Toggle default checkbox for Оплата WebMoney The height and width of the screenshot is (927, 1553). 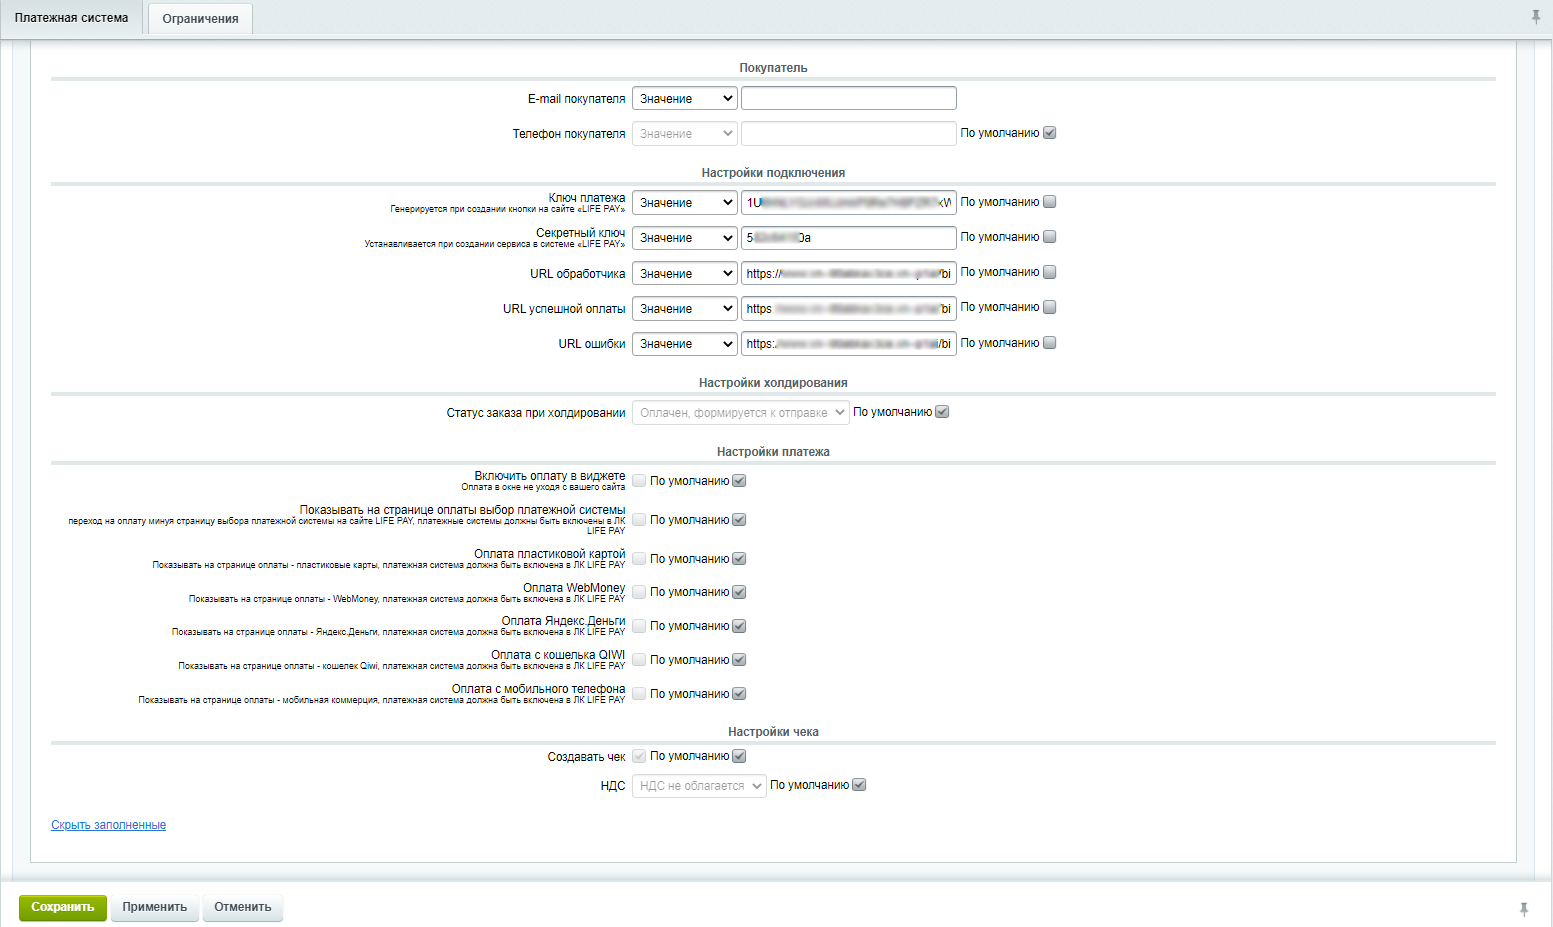coord(739,592)
